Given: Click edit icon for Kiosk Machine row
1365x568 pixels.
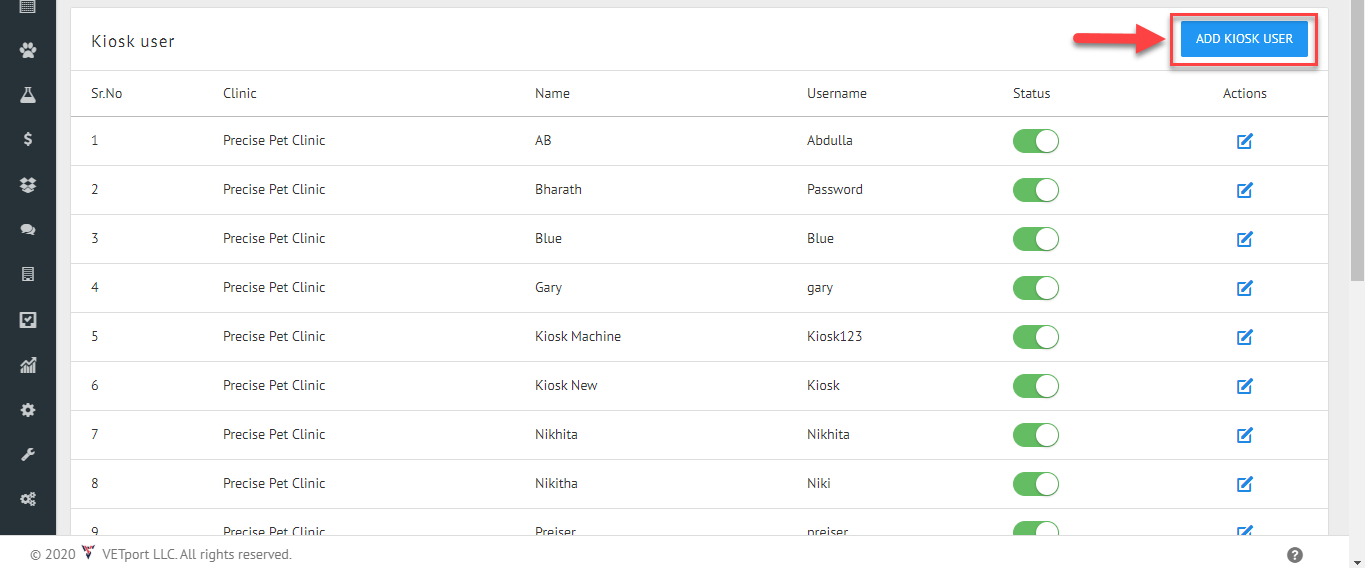Looking at the screenshot, I should [1245, 337].
